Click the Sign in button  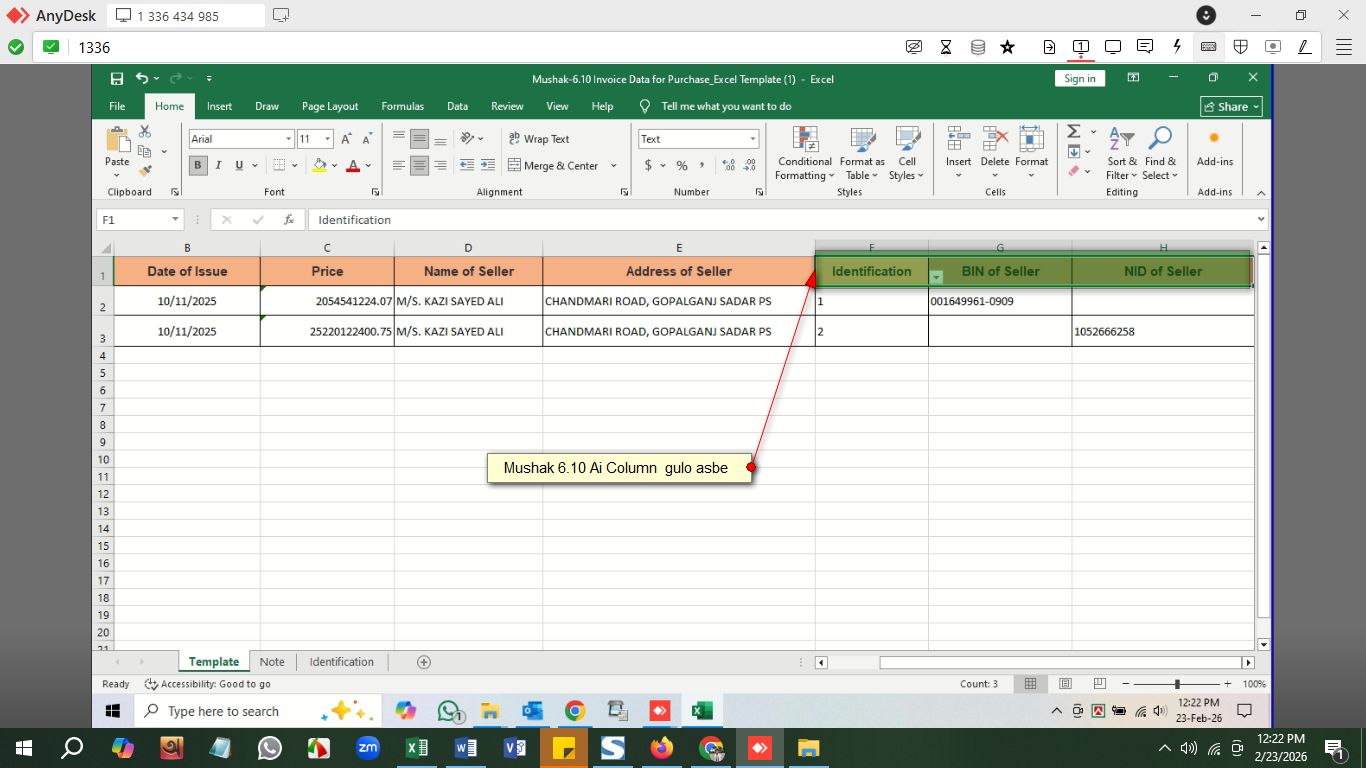point(1079,79)
